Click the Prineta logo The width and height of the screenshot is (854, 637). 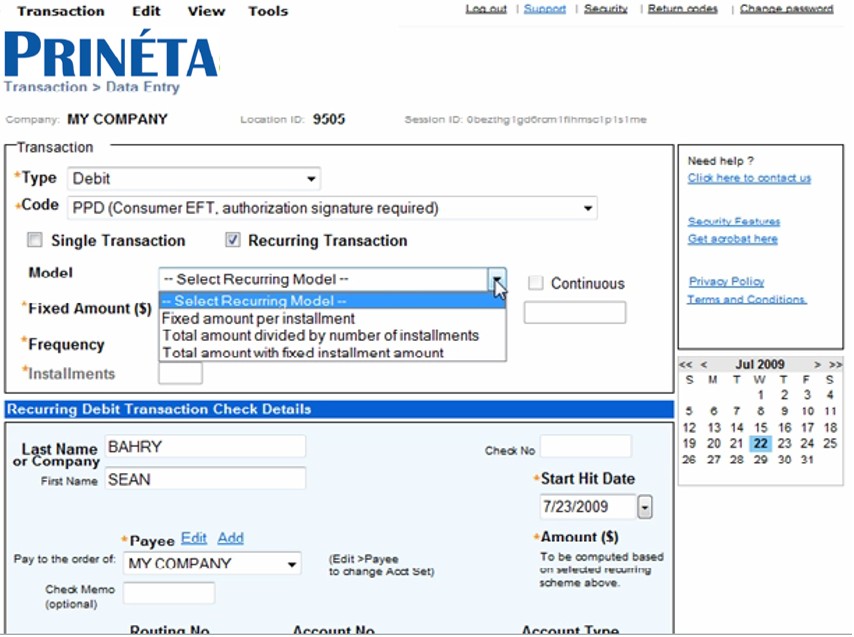point(111,54)
